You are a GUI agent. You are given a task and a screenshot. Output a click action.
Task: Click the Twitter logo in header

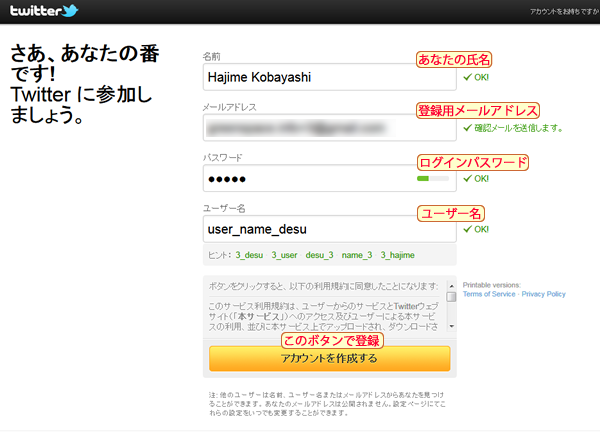pos(44,11)
